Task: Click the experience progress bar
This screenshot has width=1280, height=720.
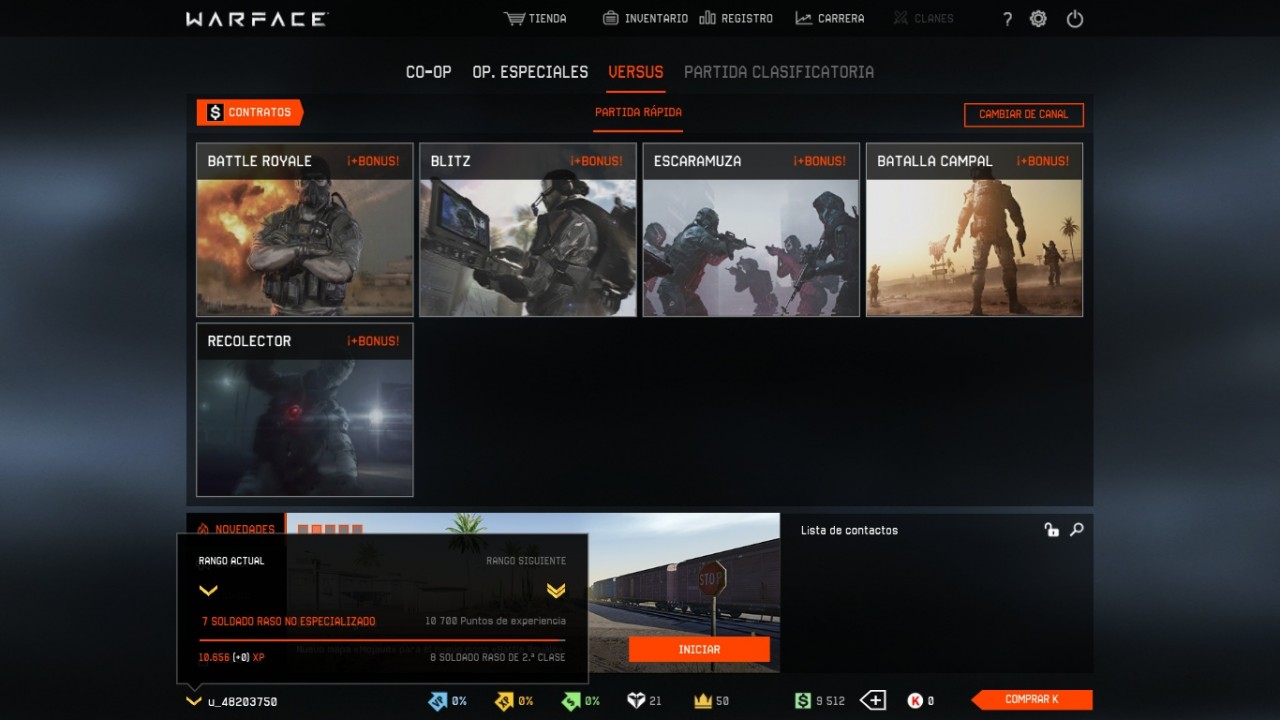Action: tap(382, 640)
